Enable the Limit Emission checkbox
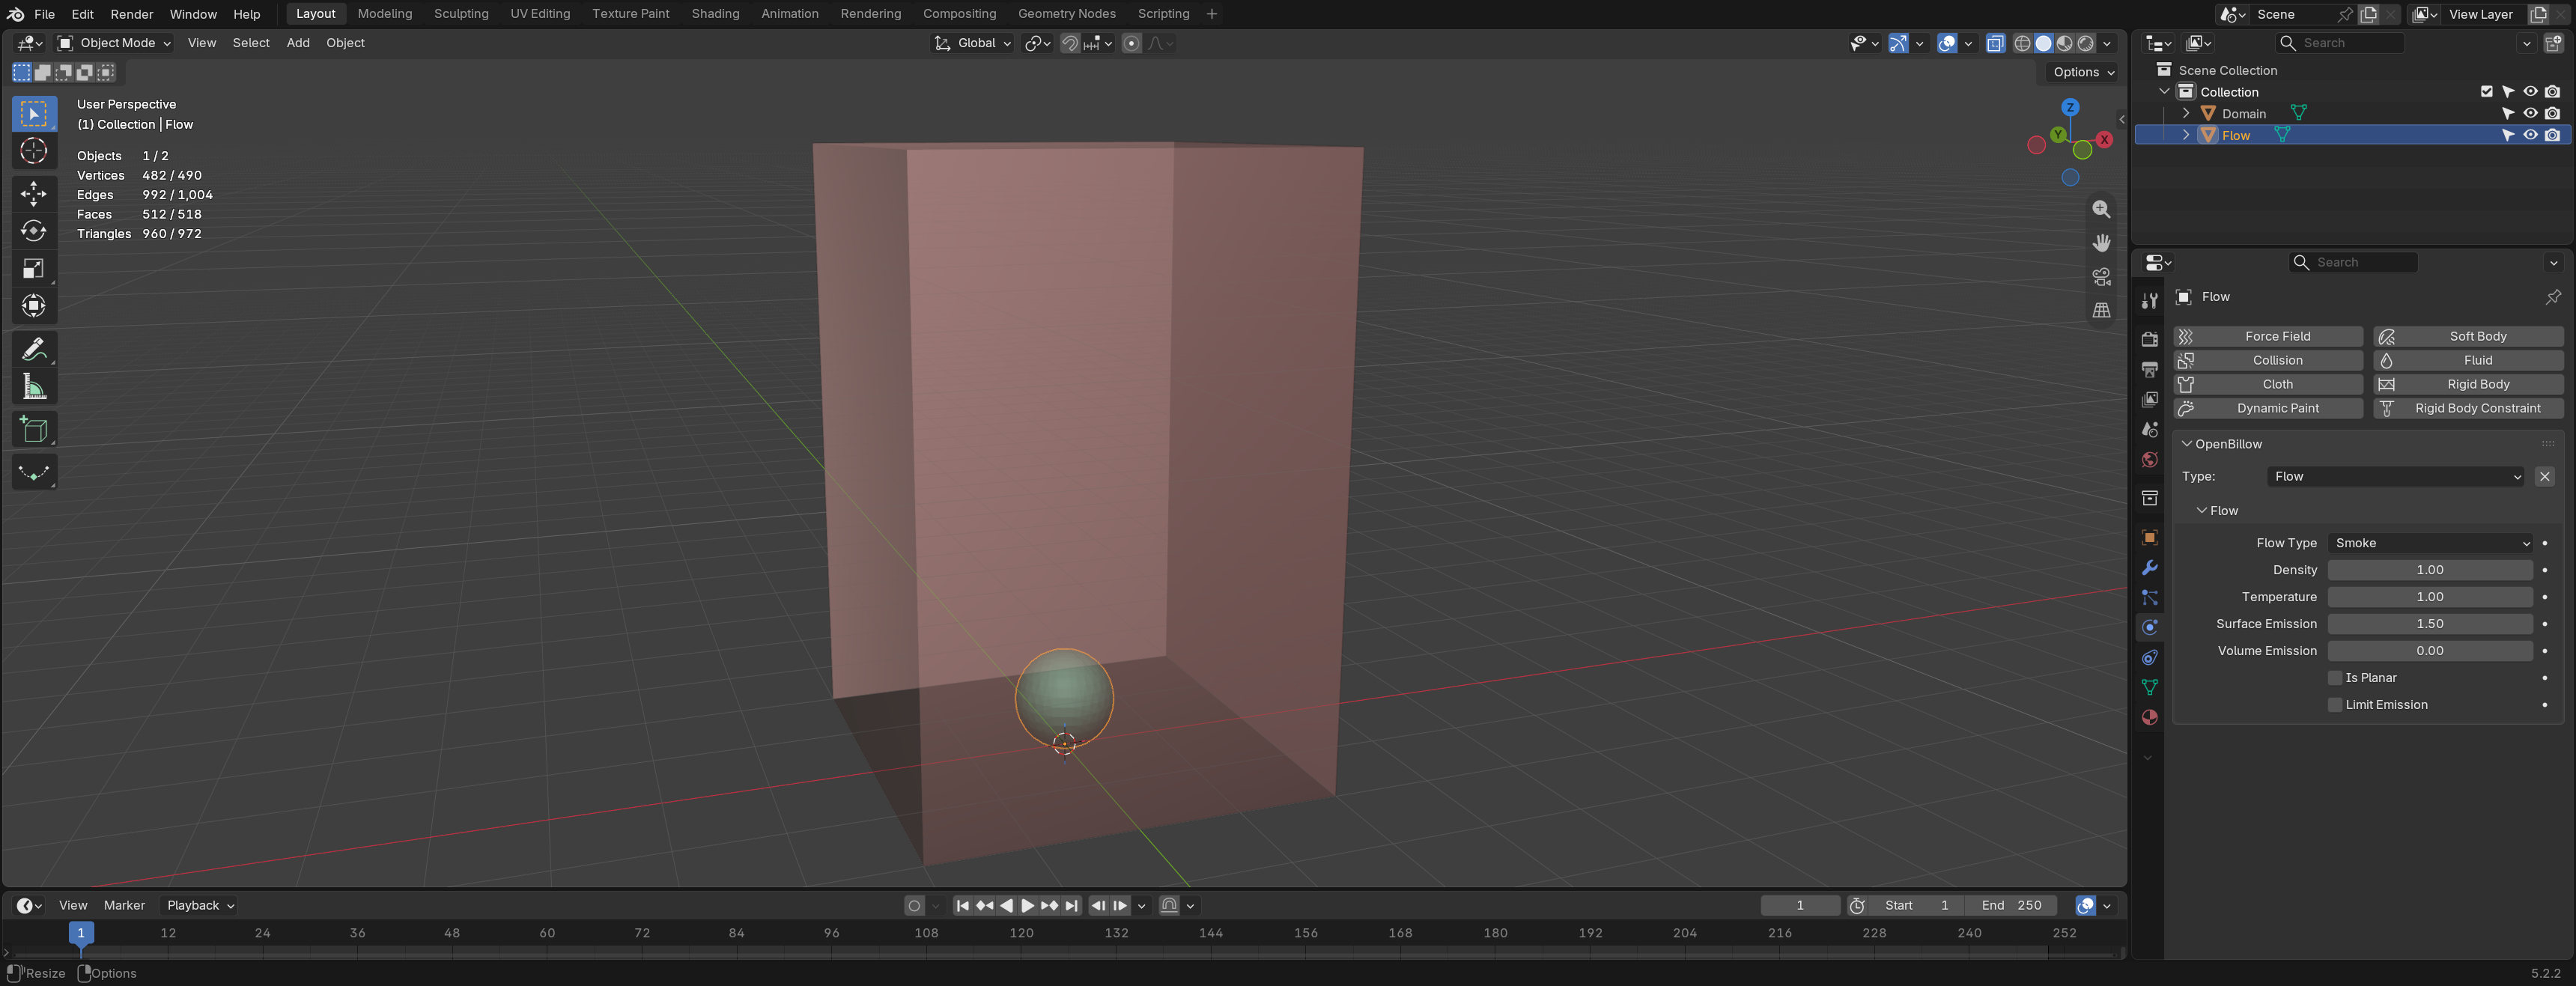The image size is (2576, 986). click(2335, 704)
